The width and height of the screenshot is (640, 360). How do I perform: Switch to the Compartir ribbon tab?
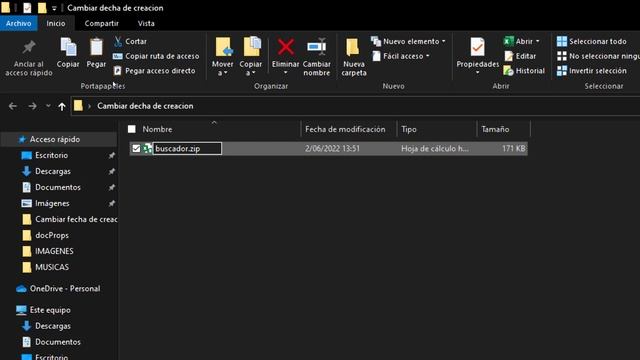pos(102,23)
